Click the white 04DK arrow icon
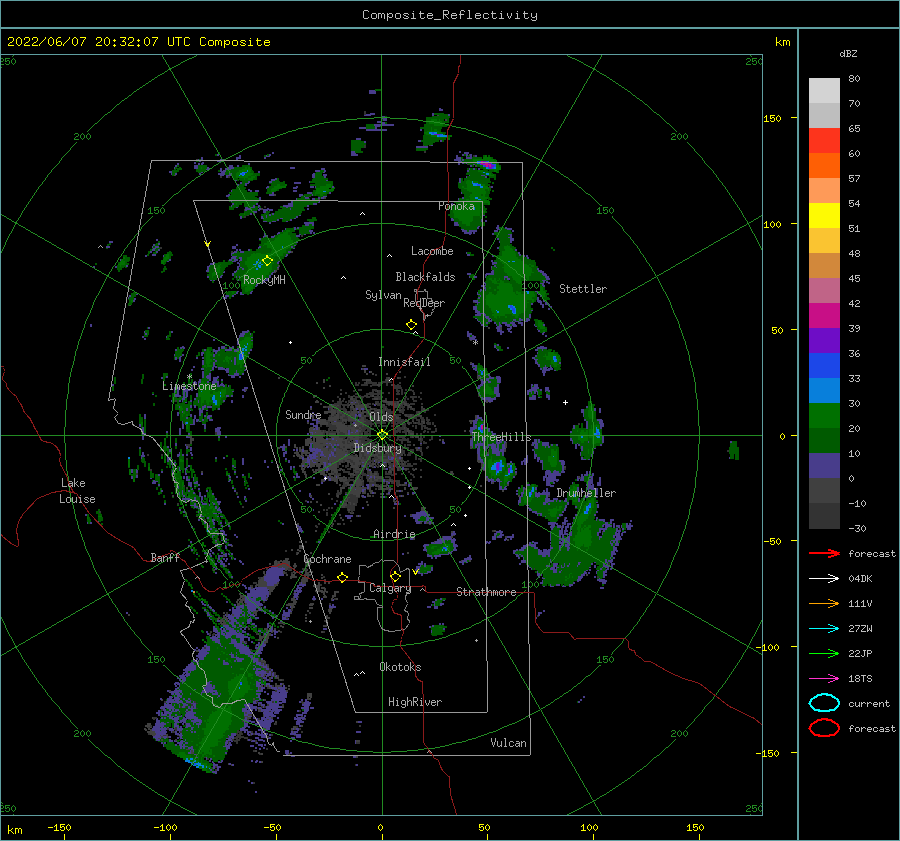This screenshot has height=841, width=900. pos(824,578)
